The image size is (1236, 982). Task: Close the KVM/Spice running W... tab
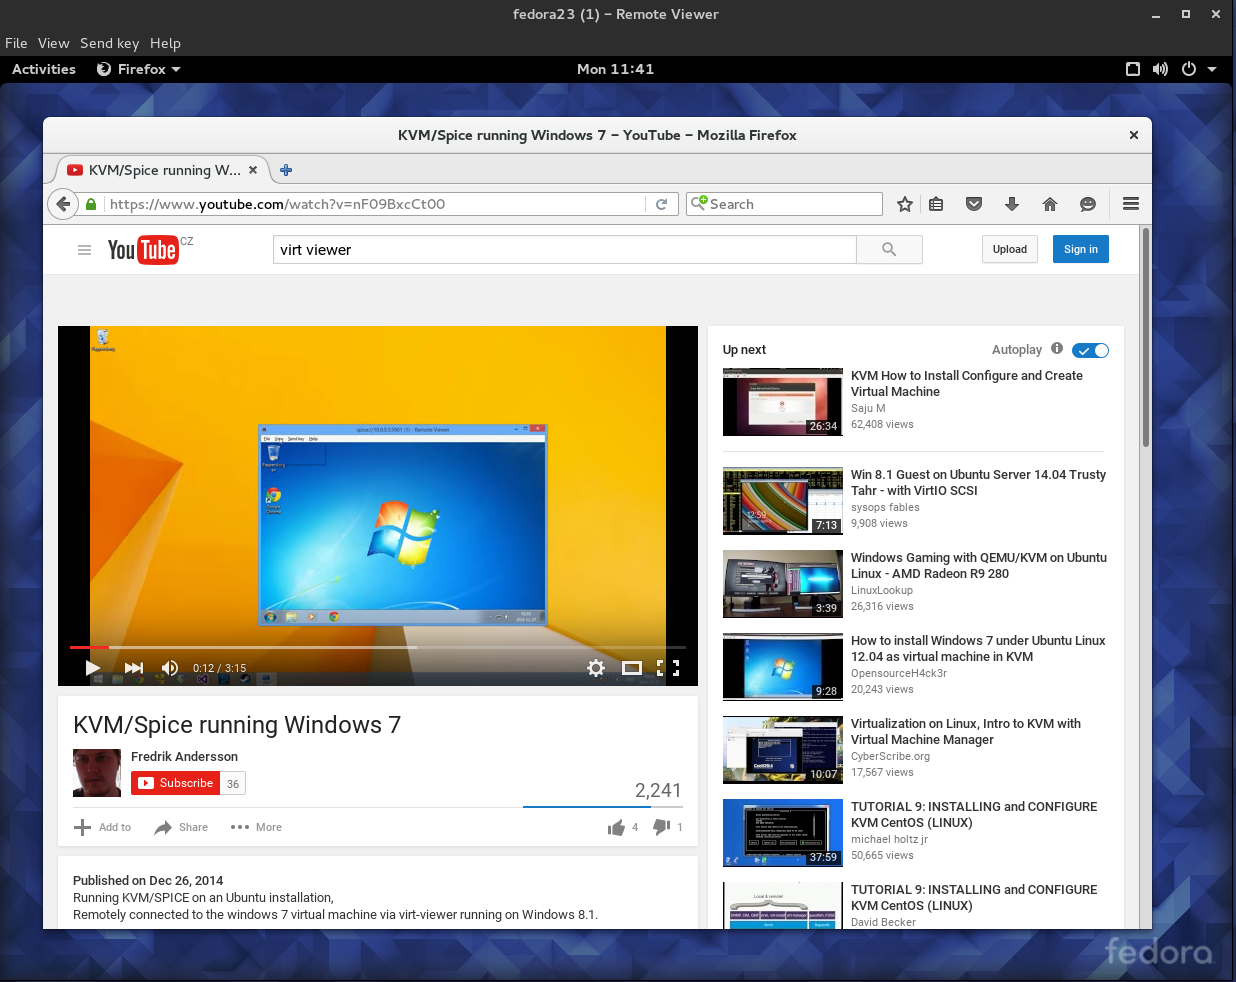point(253,170)
